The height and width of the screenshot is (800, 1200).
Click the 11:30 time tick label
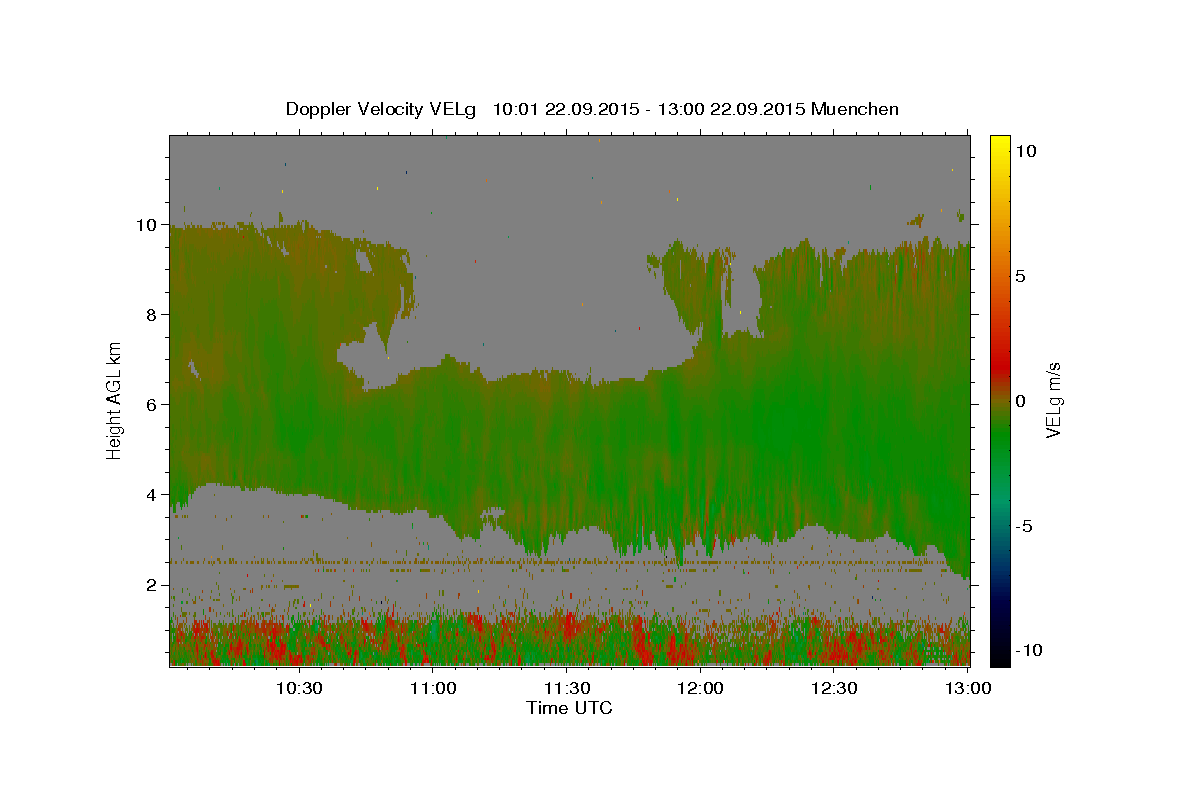pyautogui.click(x=568, y=689)
